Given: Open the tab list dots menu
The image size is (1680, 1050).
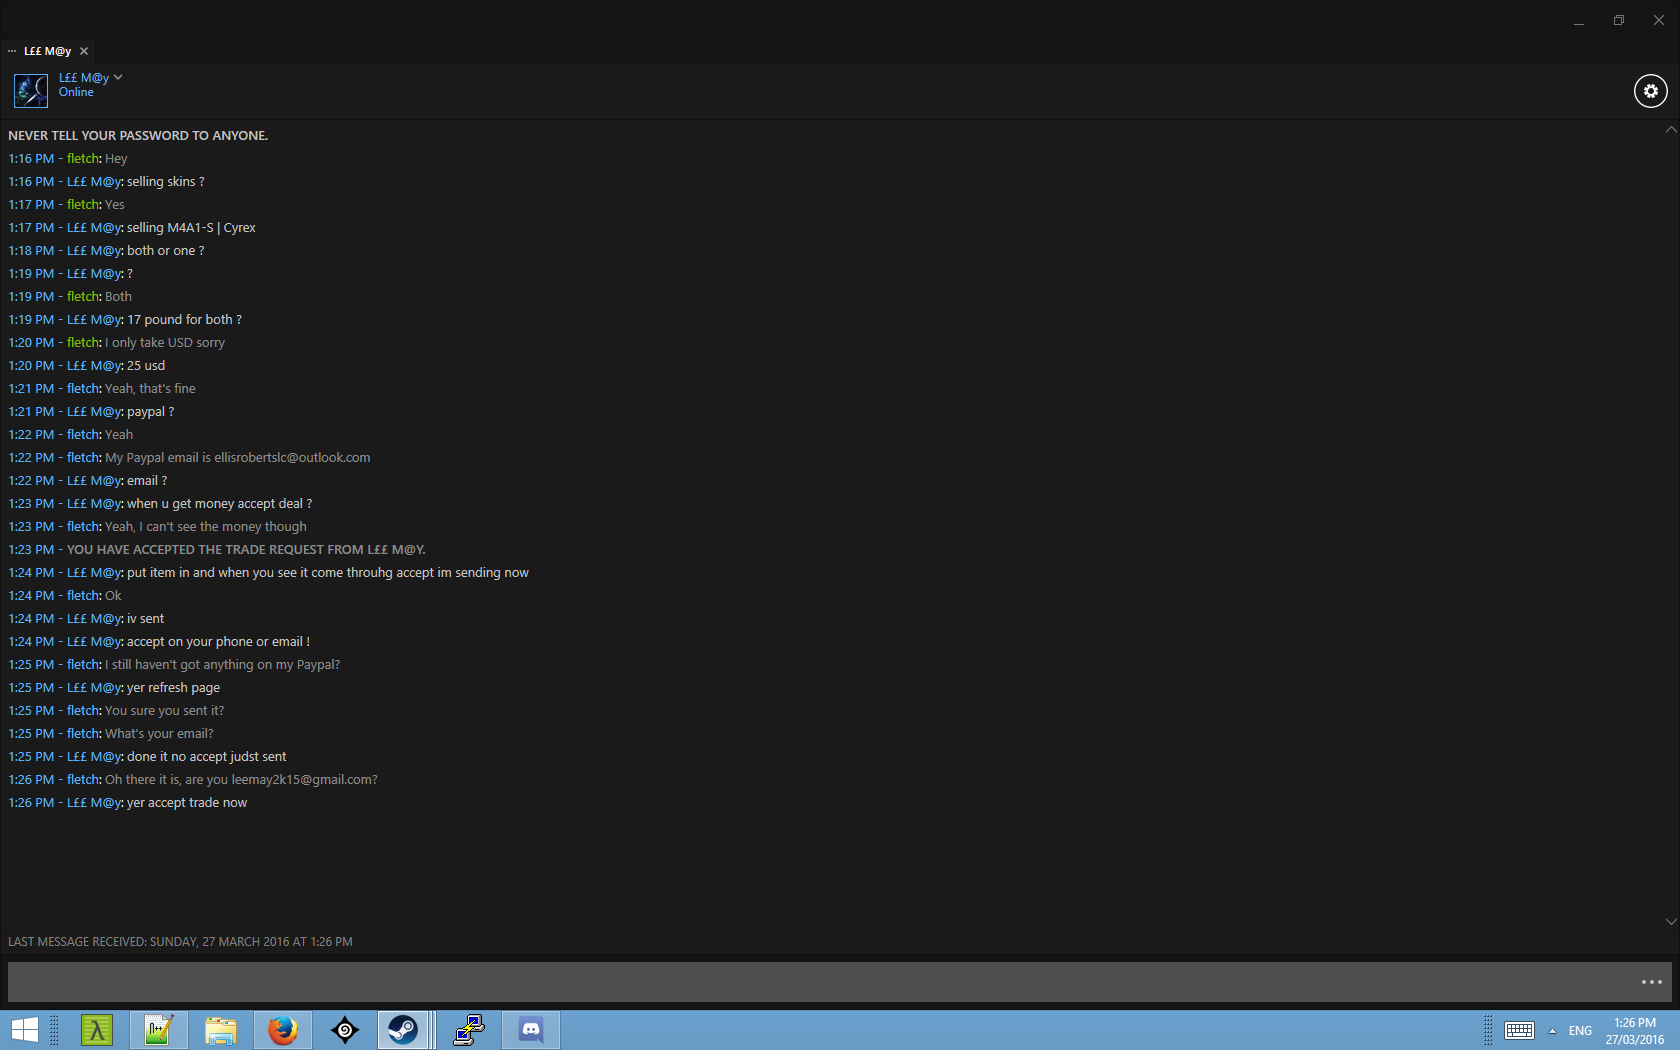Looking at the screenshot, I should click(12, 51).
